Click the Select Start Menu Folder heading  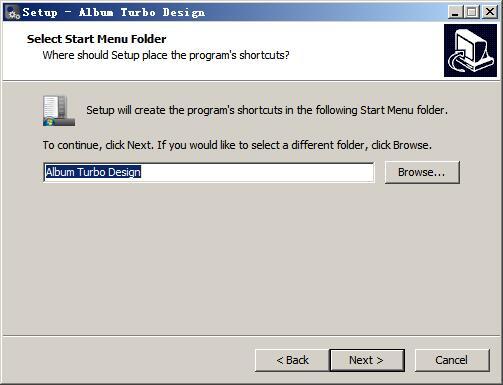point(96,39)
